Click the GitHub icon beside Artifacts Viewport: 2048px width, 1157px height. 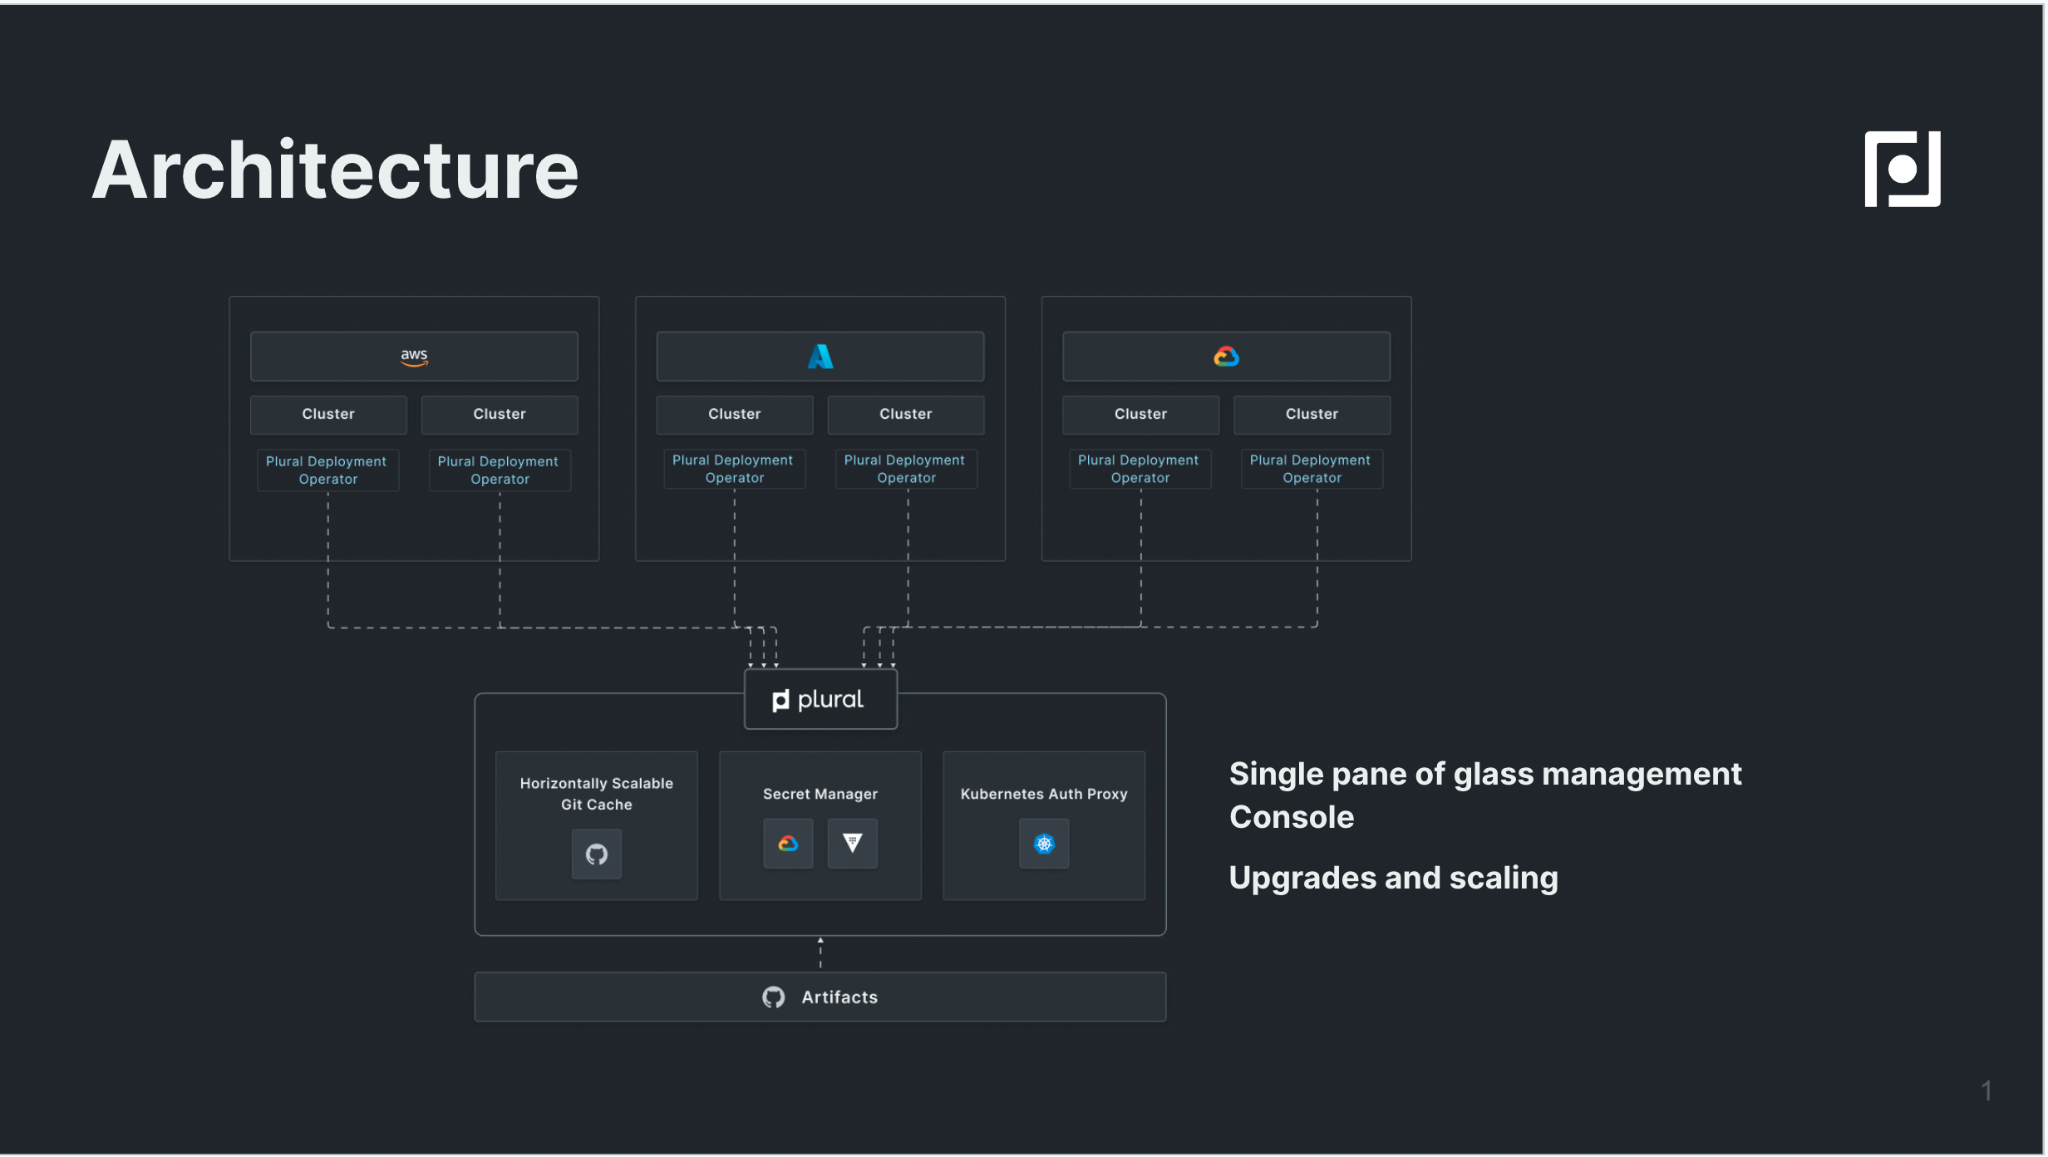(774, 997)
